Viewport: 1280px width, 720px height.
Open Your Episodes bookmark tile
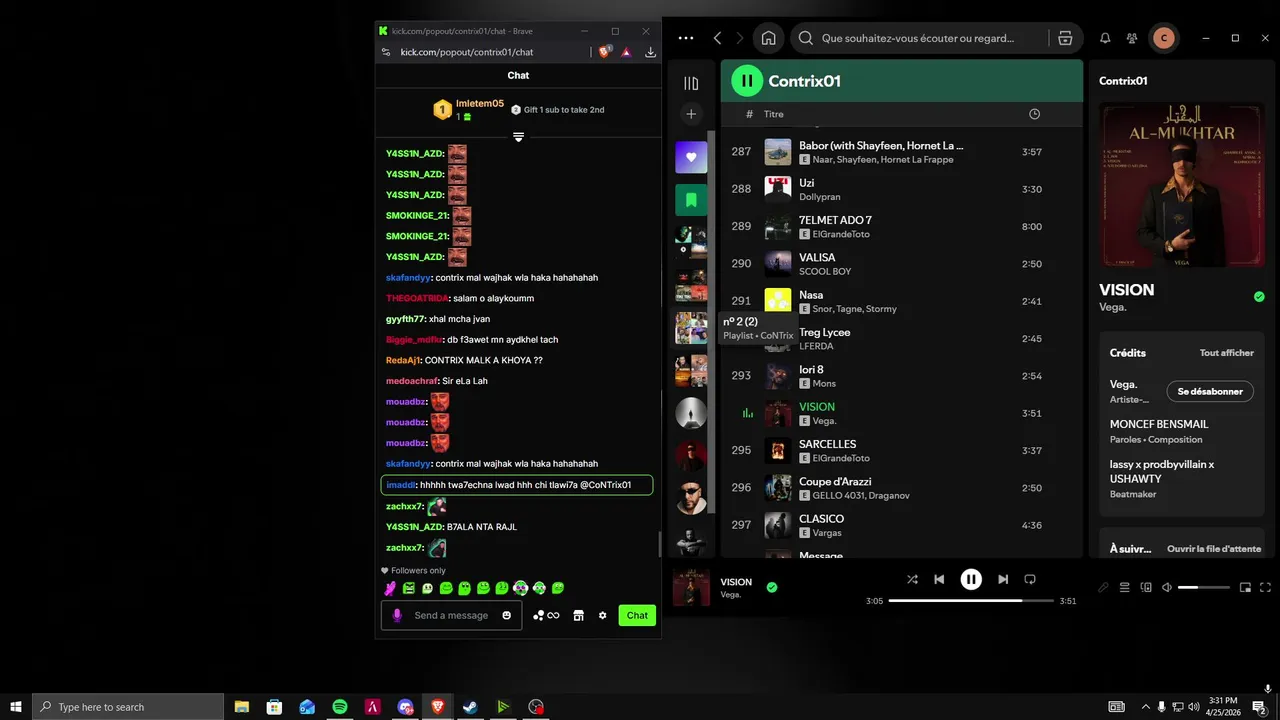coord(691,199)
